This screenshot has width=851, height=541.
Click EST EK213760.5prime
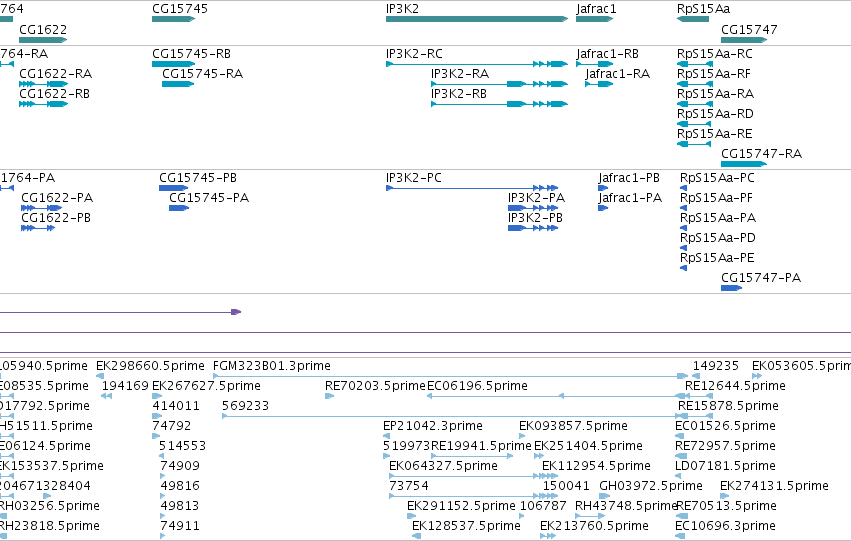coord(594,527)
